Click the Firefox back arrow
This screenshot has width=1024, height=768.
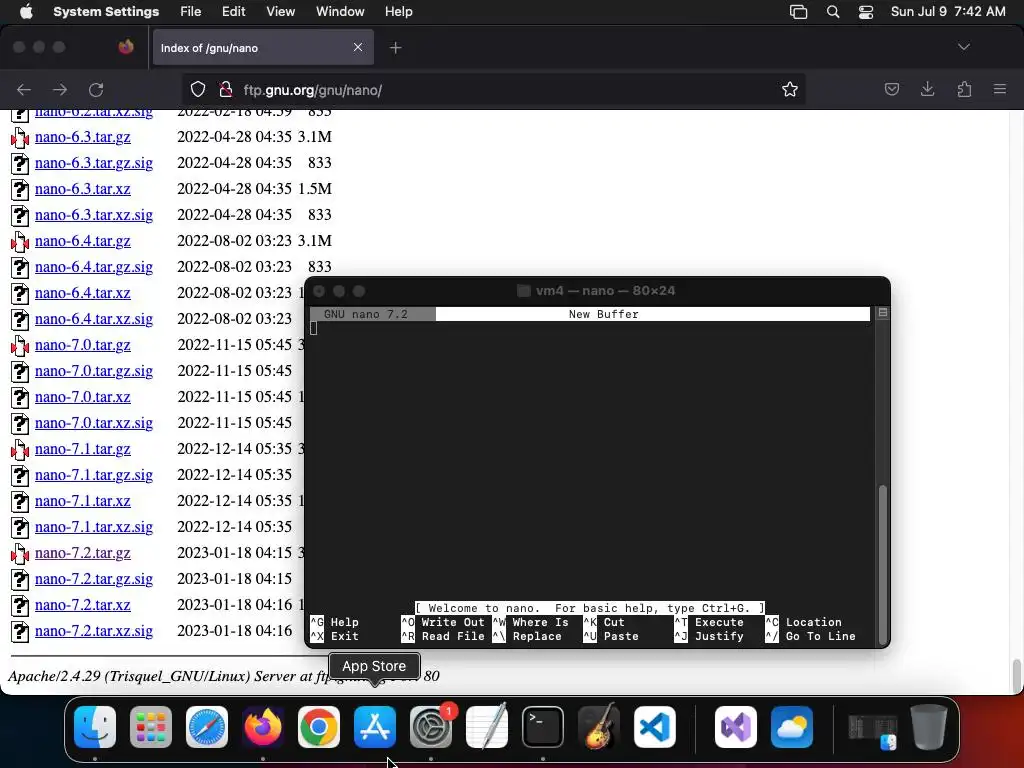coord(24,90)
